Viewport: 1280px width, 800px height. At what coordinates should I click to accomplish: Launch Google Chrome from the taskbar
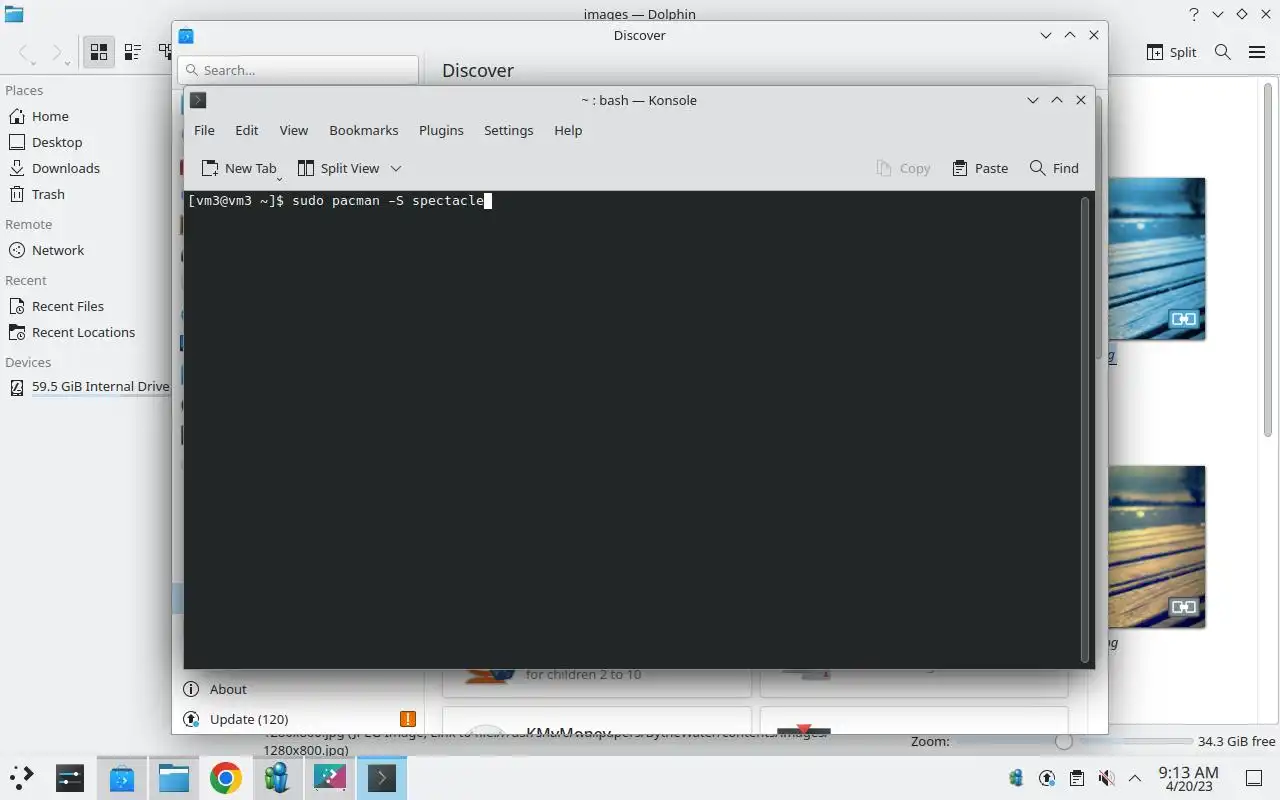point(225,777)
